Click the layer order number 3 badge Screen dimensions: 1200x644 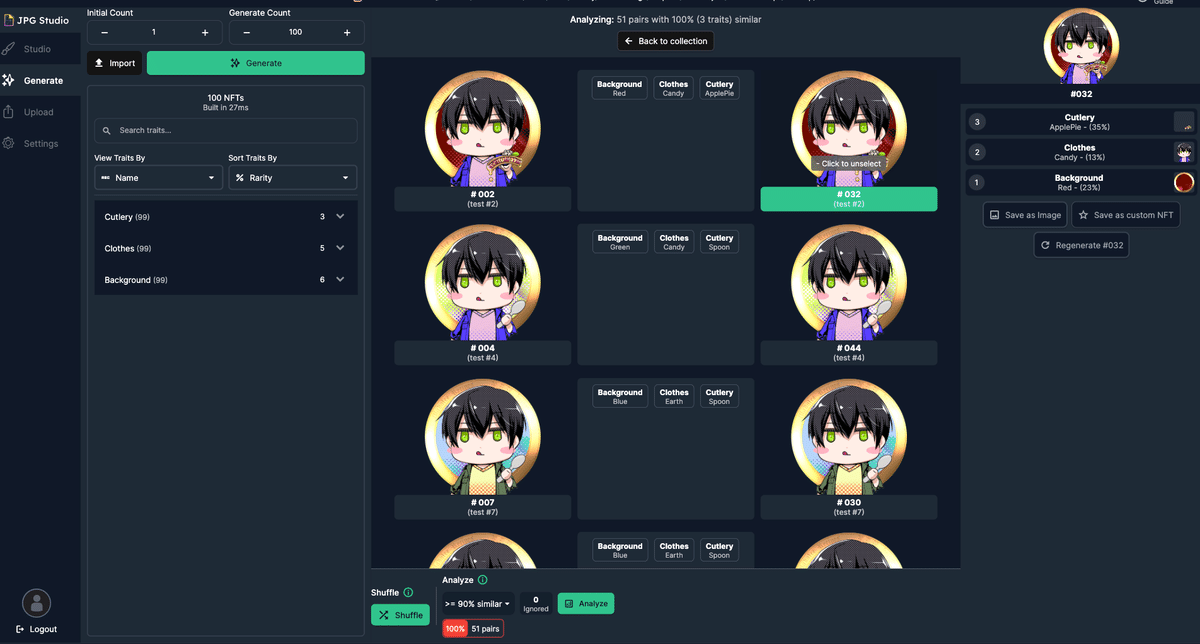977,122
